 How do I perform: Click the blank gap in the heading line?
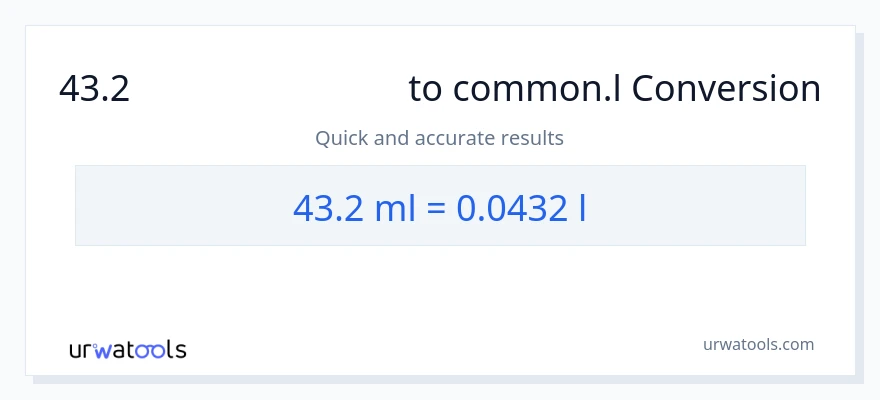[270, 90]
